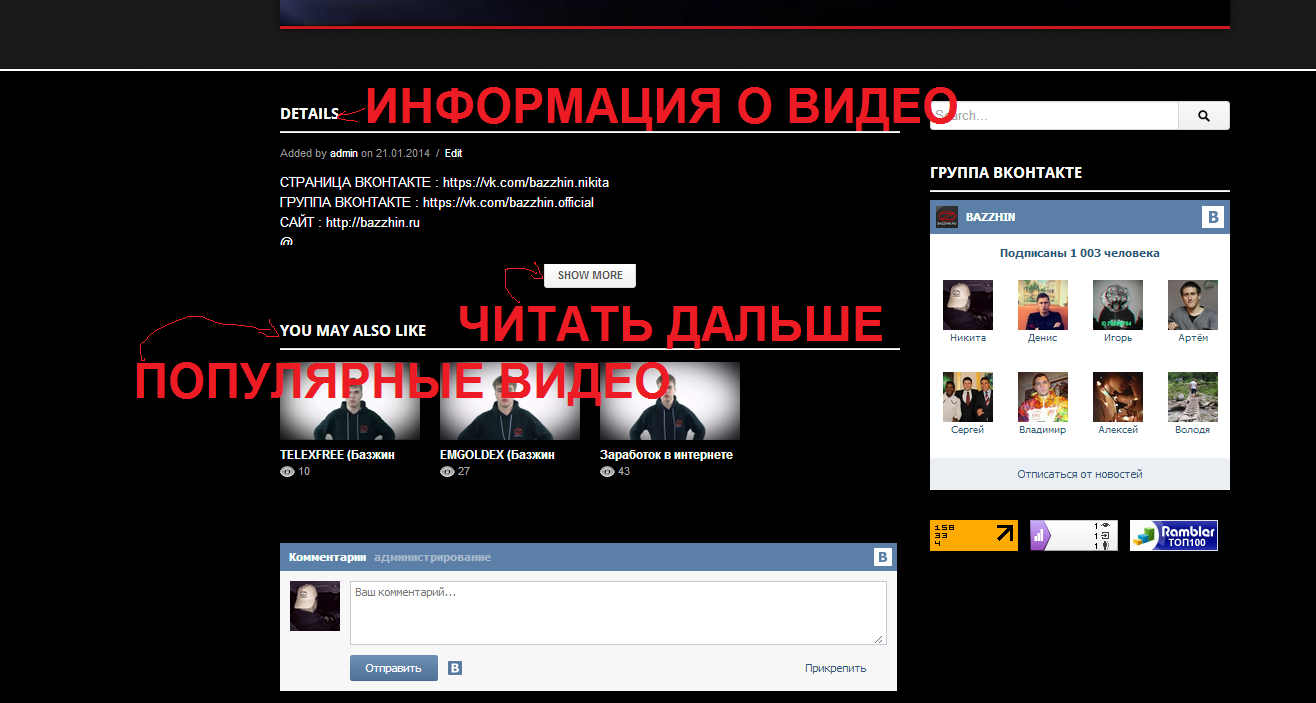Click name Володя under avatar
The image size is (1316, 703).
tap(1193, 430)
